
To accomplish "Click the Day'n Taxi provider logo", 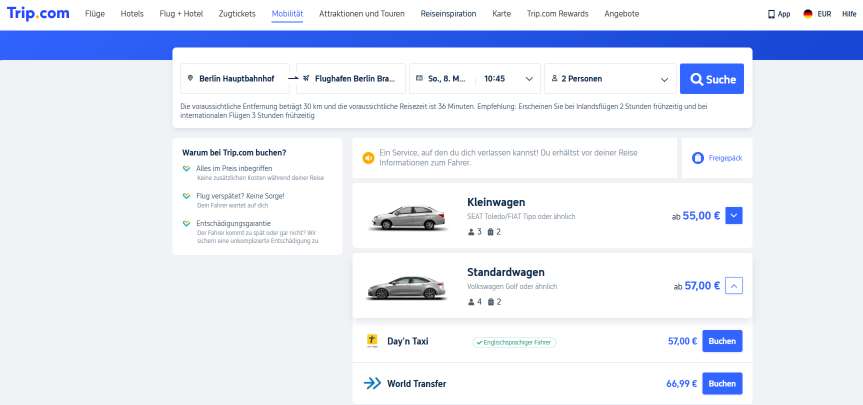I will coord(372,341).
